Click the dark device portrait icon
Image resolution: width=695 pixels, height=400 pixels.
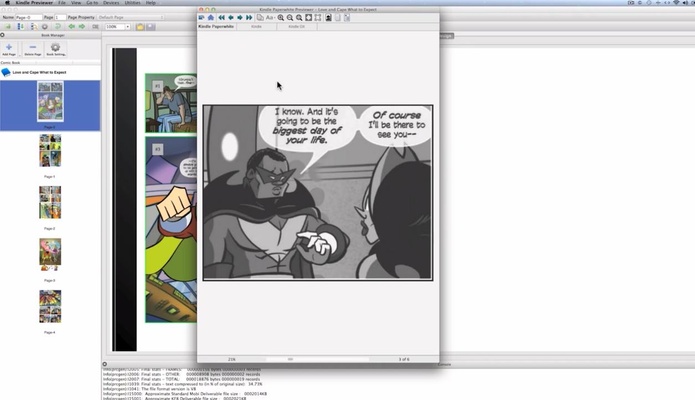pos(328,18)
